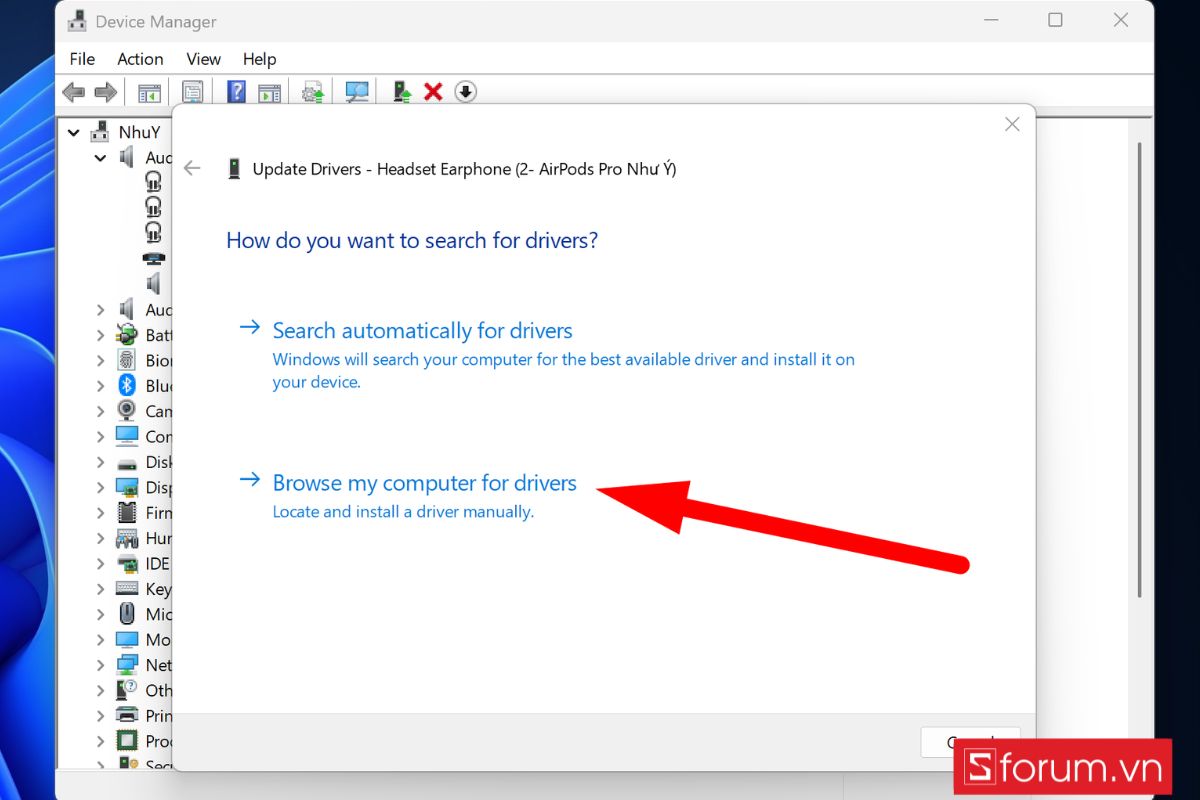Uninstall device using the red X icon
The width and height of the screenshot is (1200, 800).
433,92
